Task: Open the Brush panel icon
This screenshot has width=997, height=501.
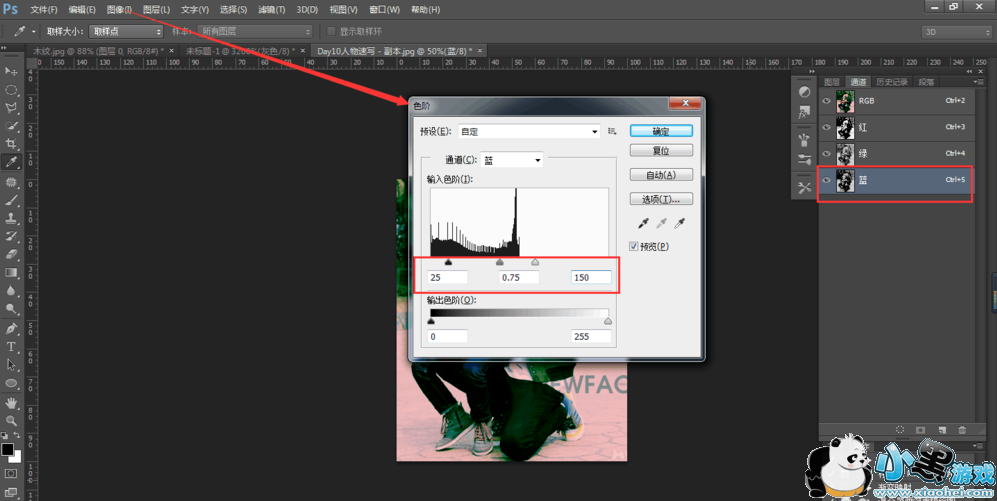Action: coord(804,159)
